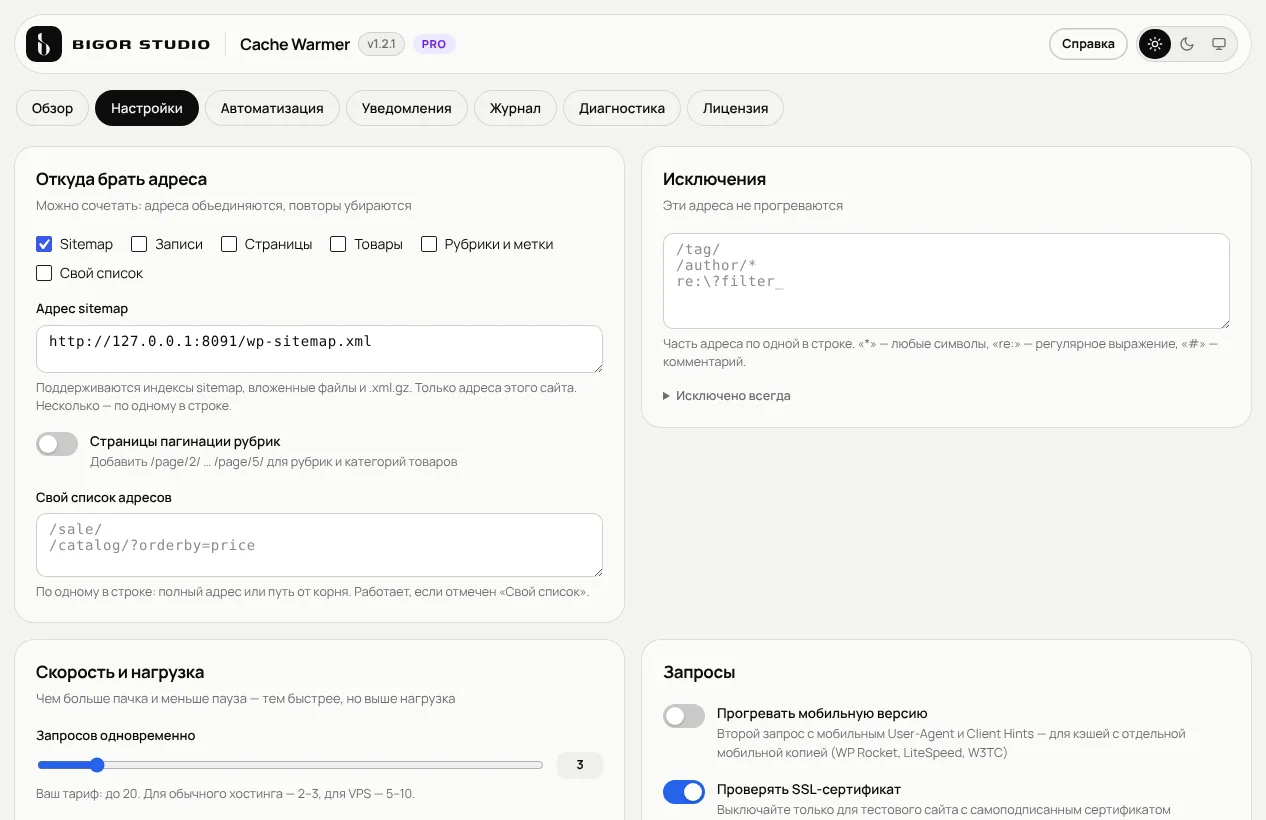The image size is (1266, 820).
Task: Enable the Товары checkbox
Action: (338, 244)
